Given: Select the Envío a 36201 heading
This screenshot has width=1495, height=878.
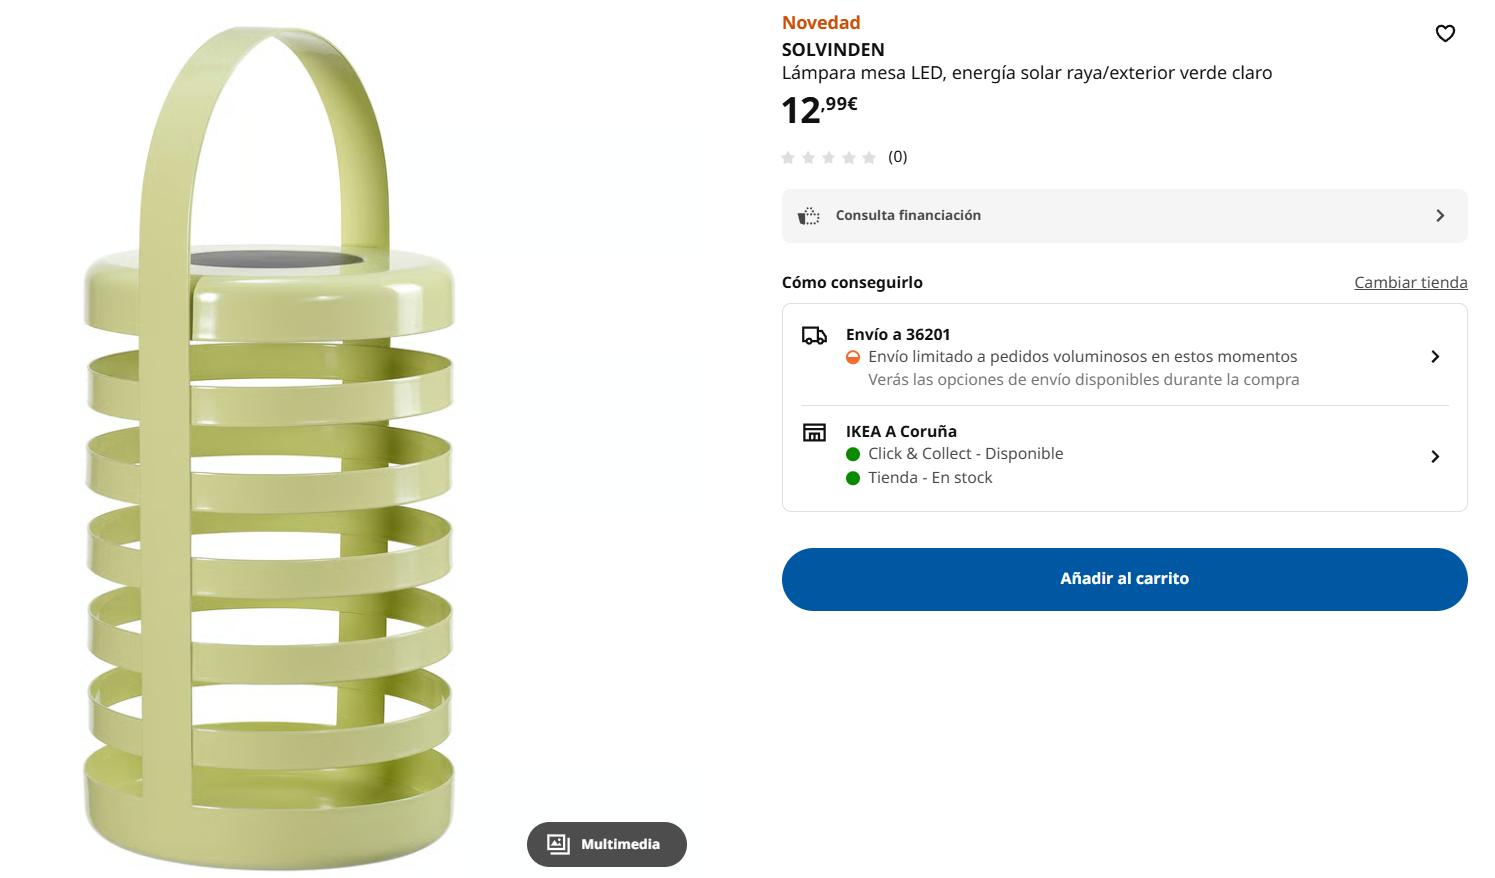Looking at the screenshot, I should point(898,335).
